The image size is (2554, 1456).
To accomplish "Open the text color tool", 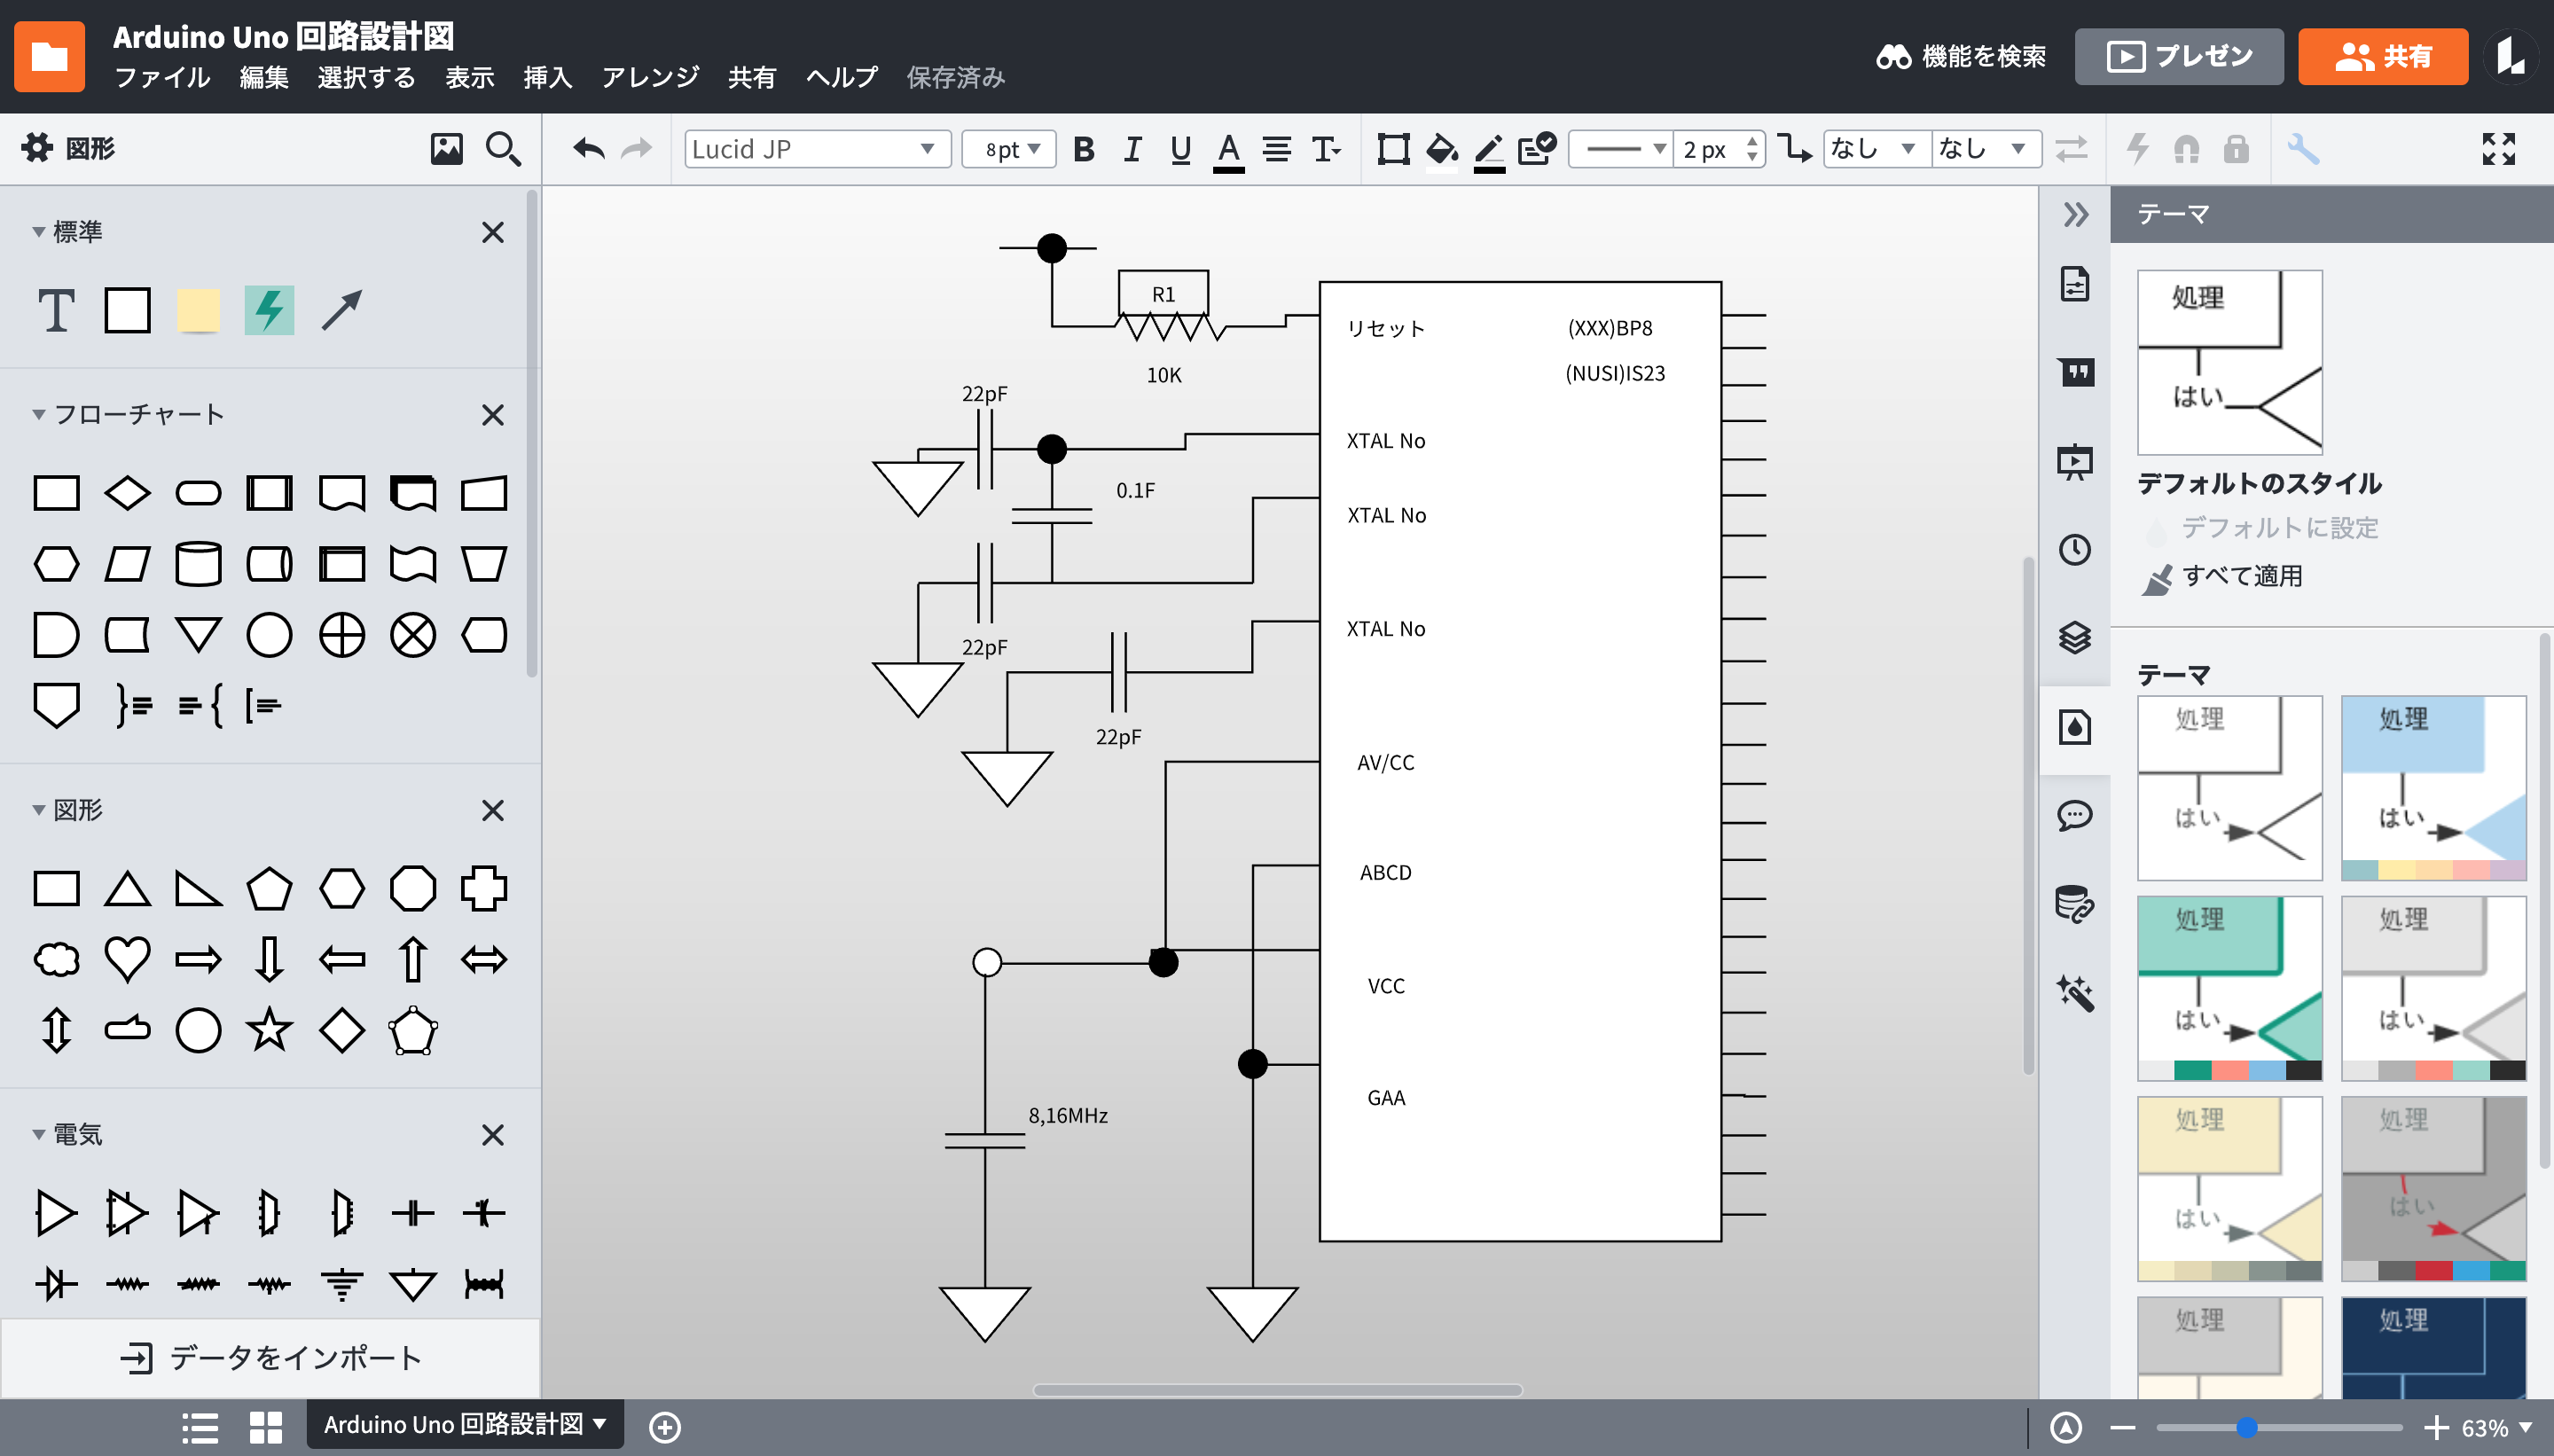I will coord(1228,151).
